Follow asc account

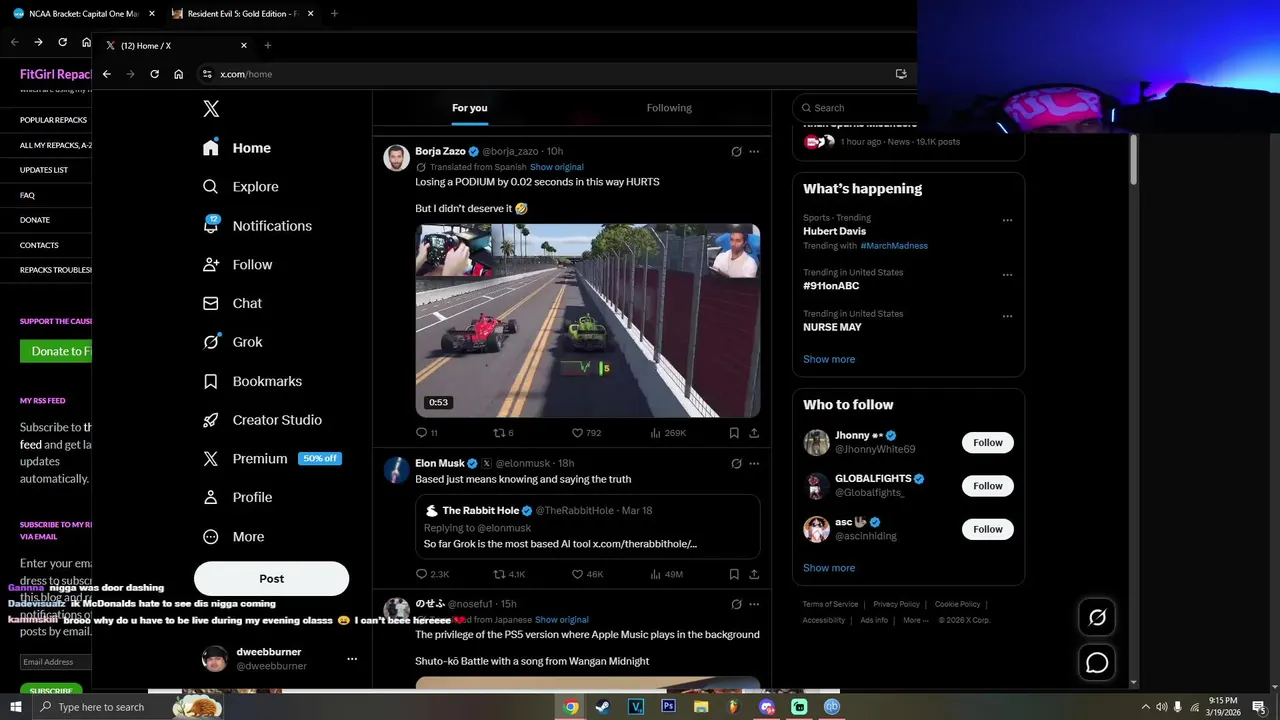(x=988, y=529)
